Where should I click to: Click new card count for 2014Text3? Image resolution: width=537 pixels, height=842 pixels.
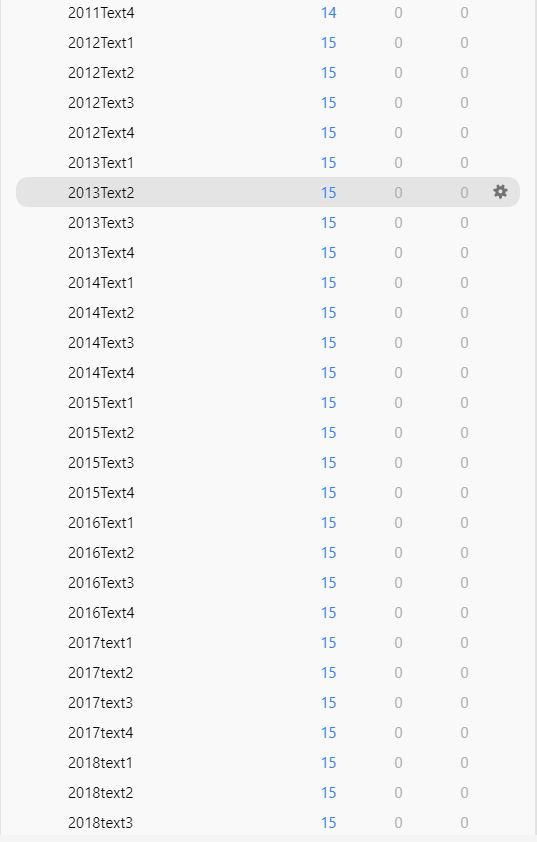329,343
